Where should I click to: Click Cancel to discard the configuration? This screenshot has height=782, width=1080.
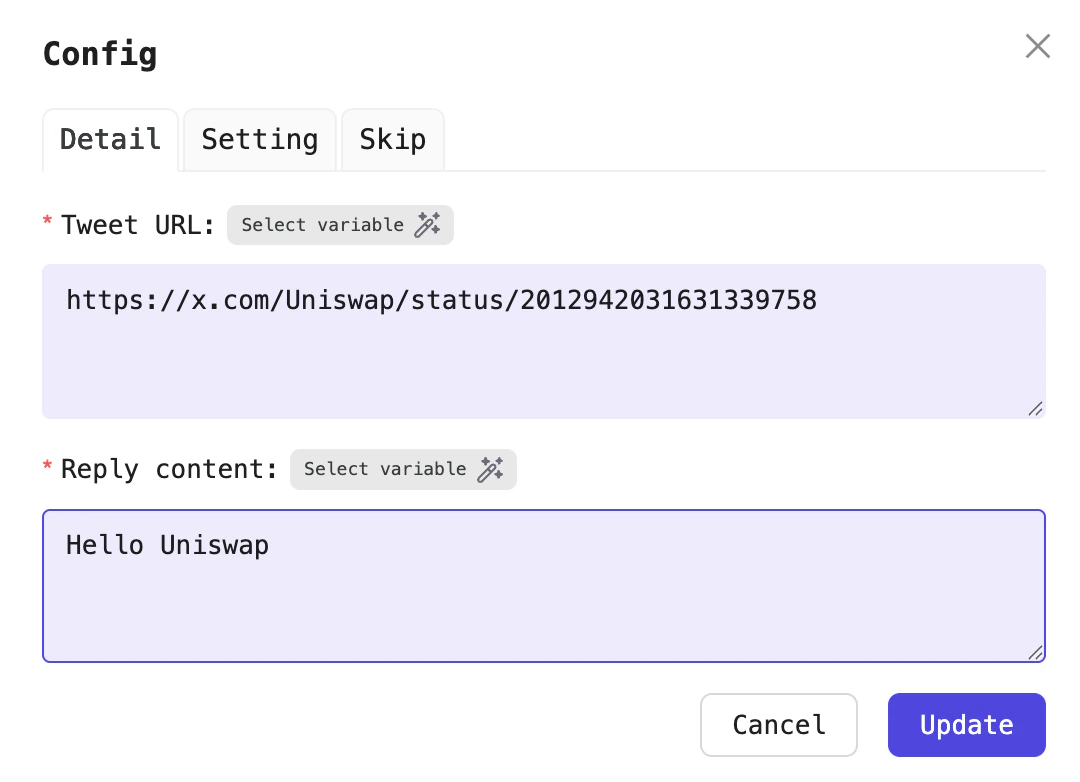tap(778, 724)
